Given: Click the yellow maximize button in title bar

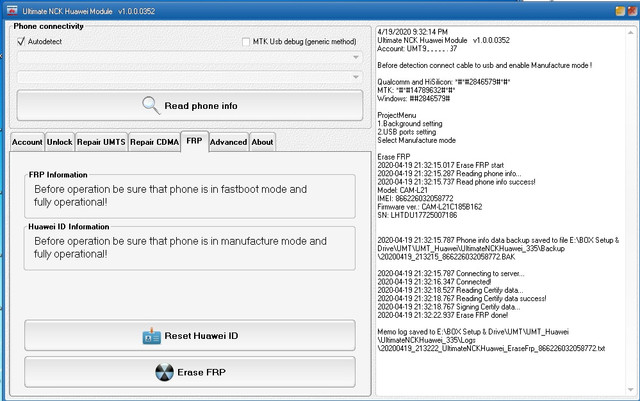Looking at the screenshot, I should coord(620,11).
